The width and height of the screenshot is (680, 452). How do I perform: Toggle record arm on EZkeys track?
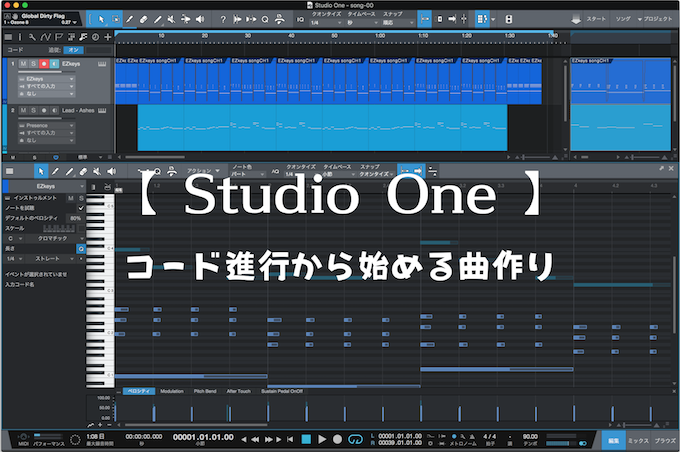click(44, 64)
